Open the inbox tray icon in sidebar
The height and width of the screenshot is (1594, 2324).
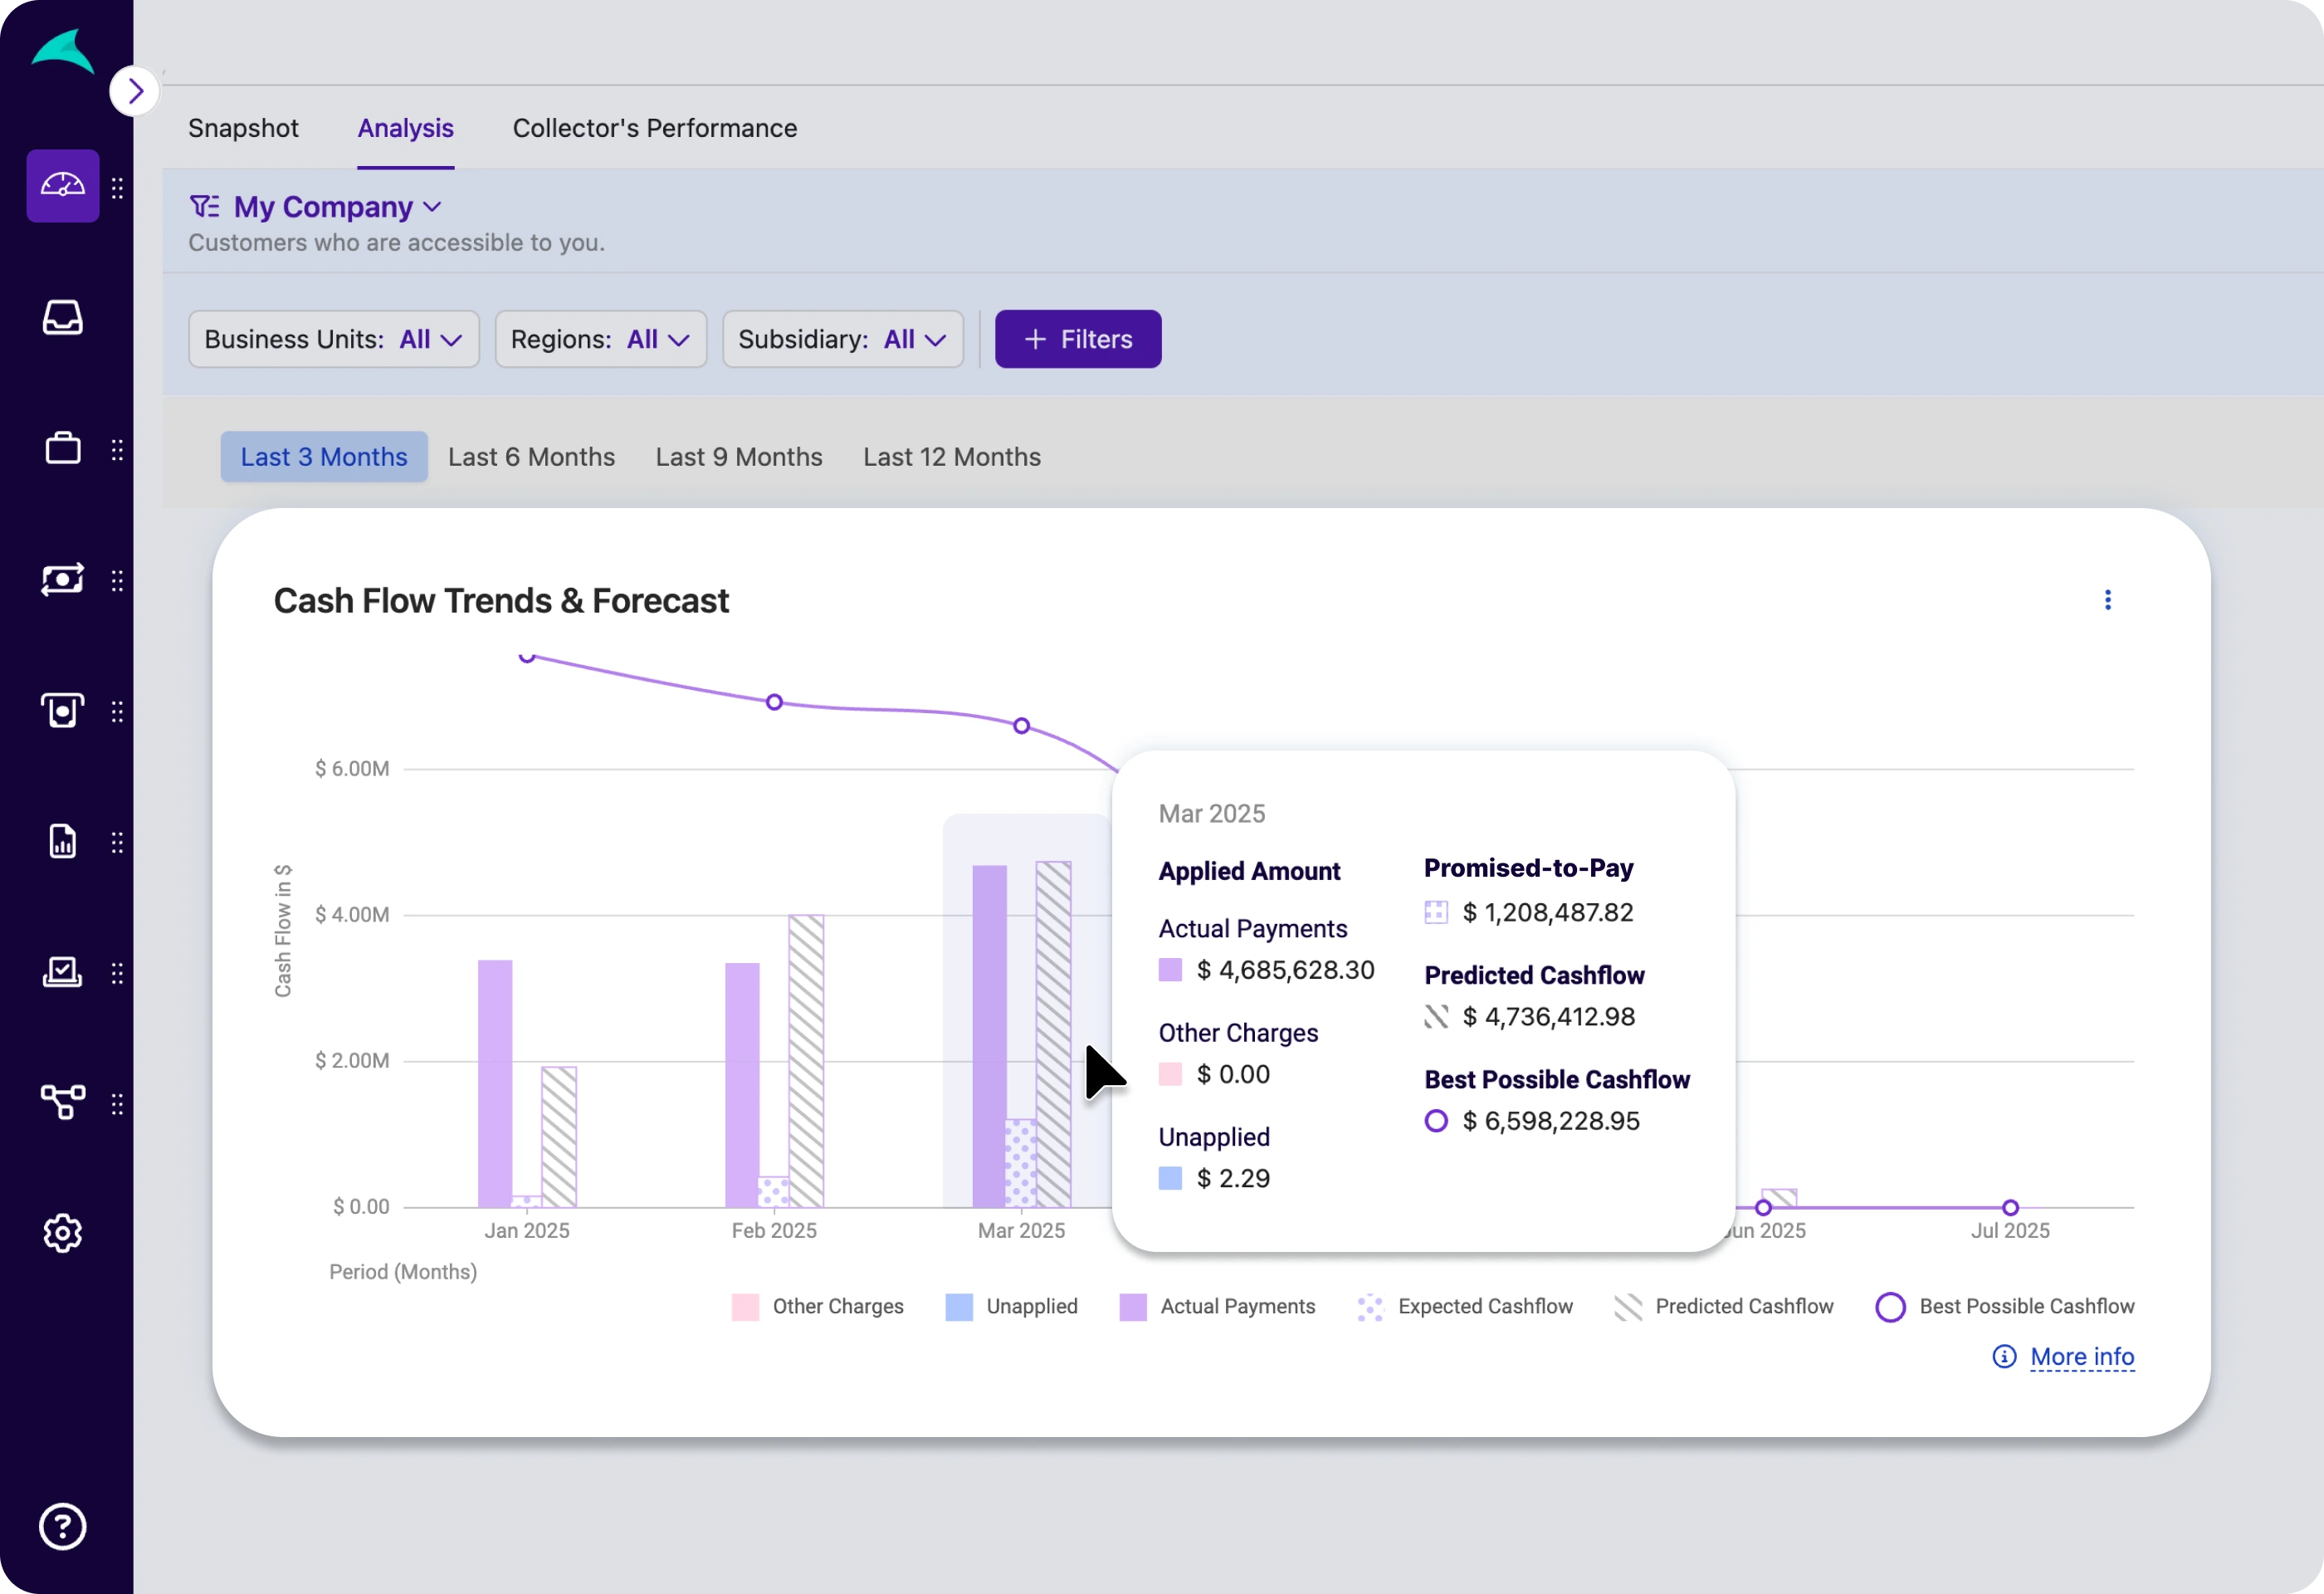[62, 318]
